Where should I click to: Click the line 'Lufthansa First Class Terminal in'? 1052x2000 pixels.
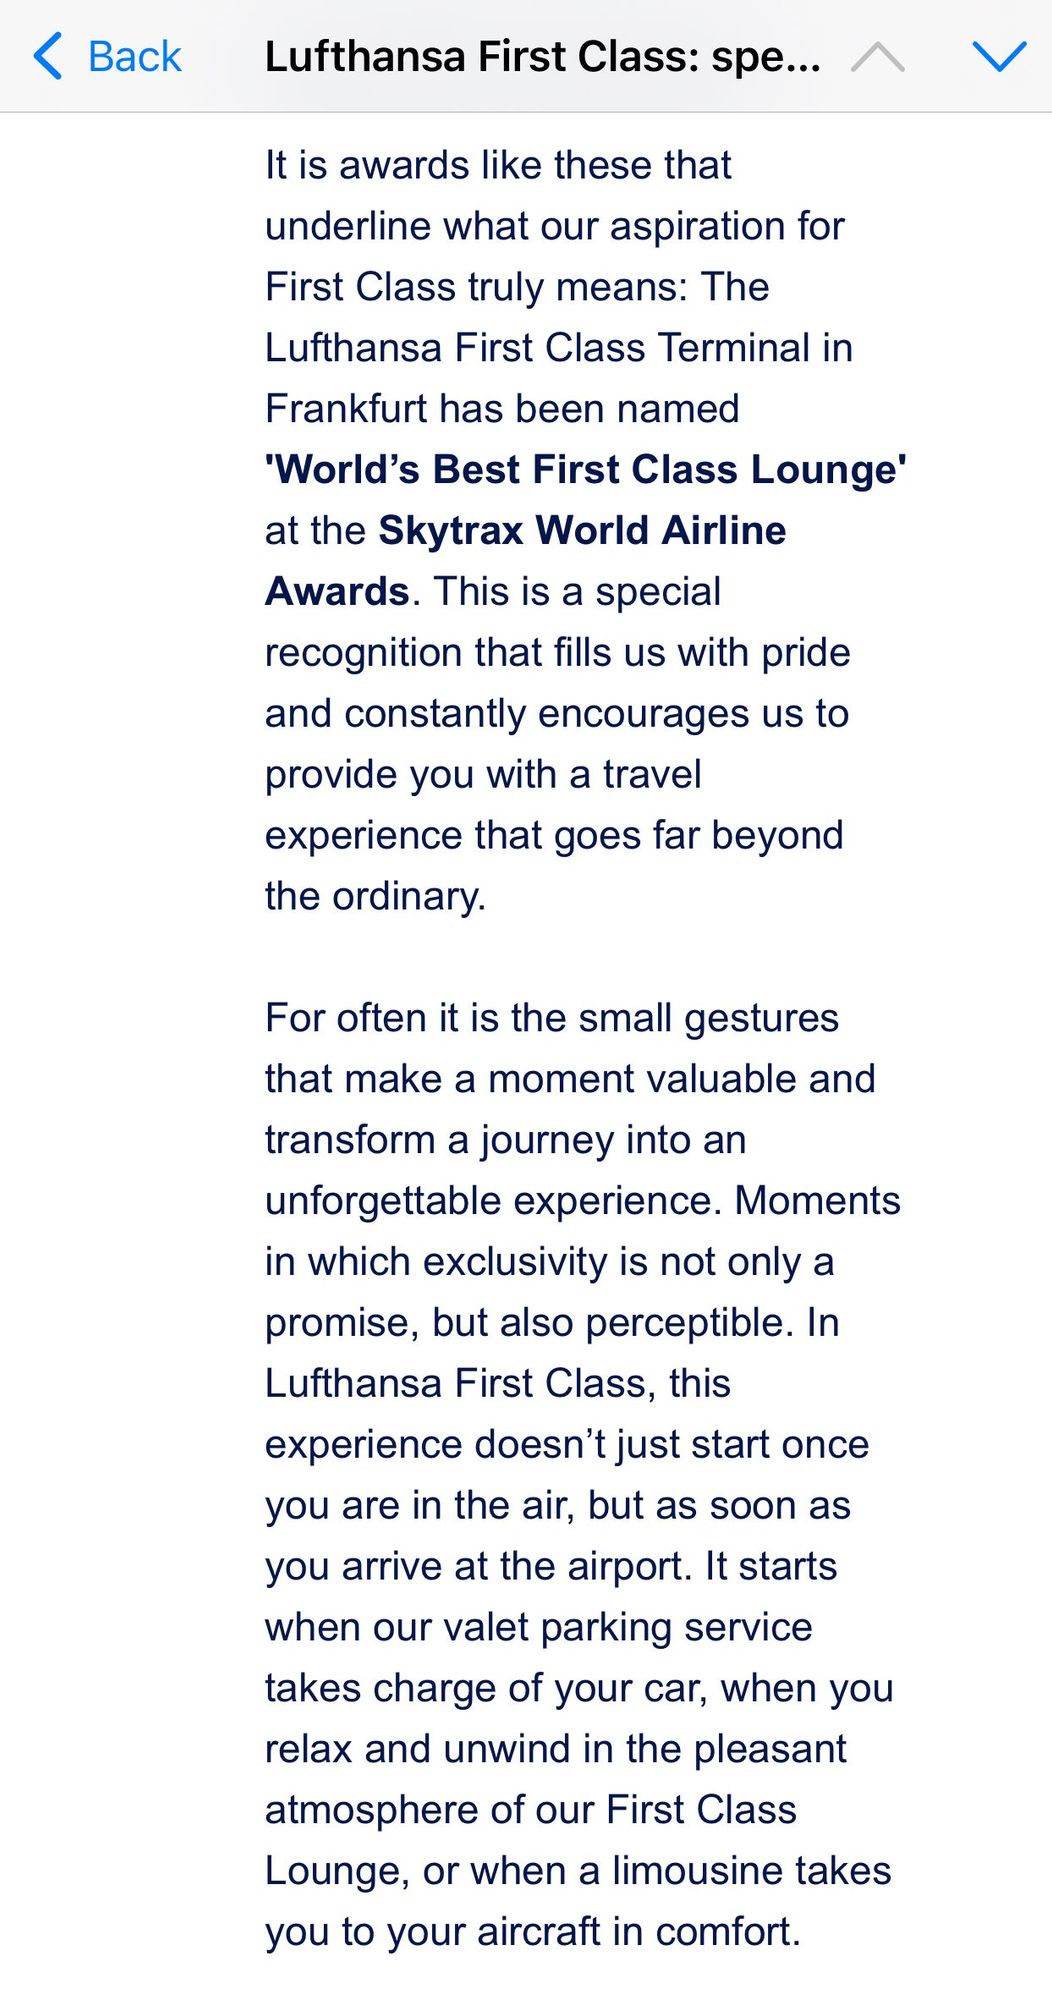point(559,348)
